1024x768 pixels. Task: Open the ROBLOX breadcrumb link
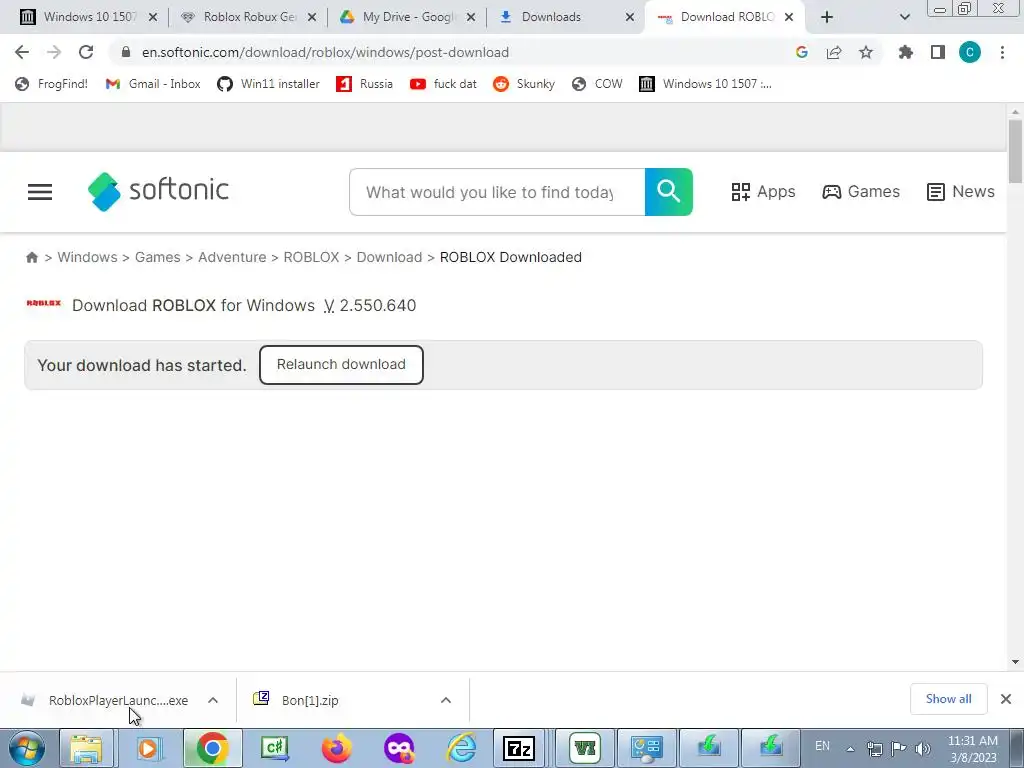tap(312, 257)
